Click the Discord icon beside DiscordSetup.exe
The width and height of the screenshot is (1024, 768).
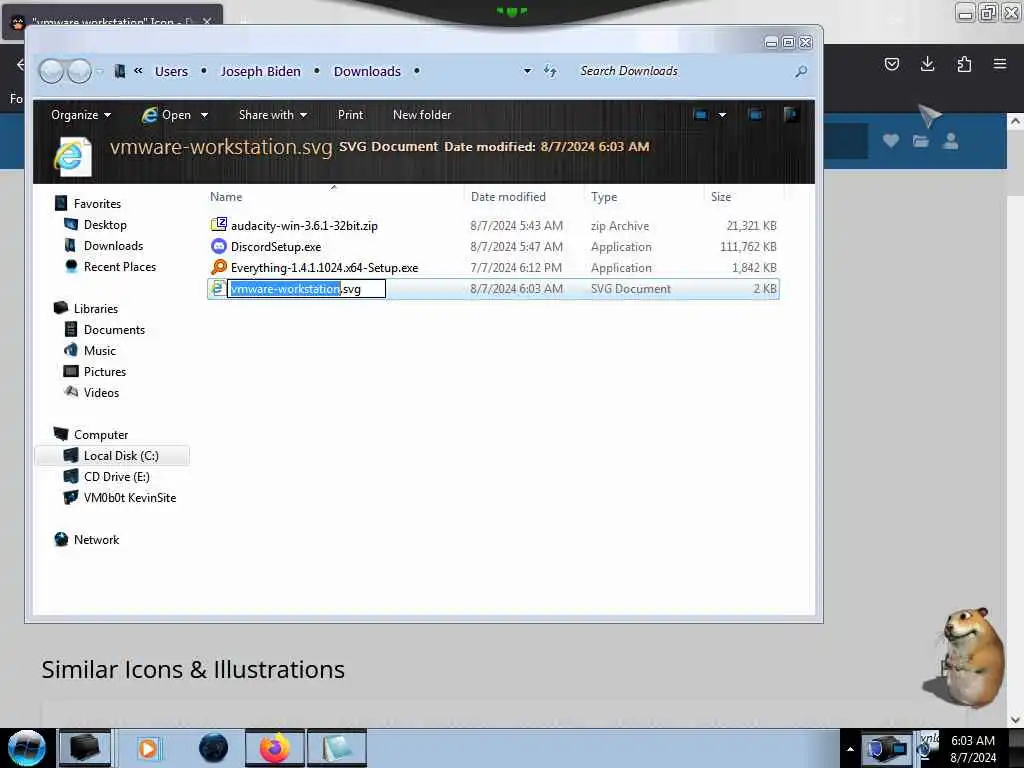pyautogui.click(x=219, y=246)
